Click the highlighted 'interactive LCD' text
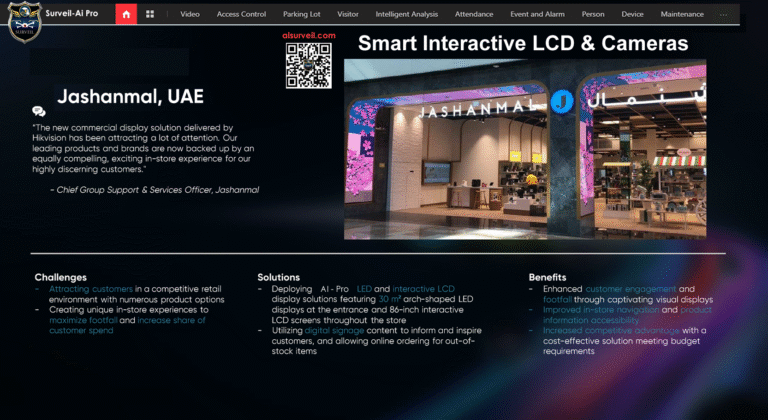Screen dimensions: 768x420 pos(424,289)
